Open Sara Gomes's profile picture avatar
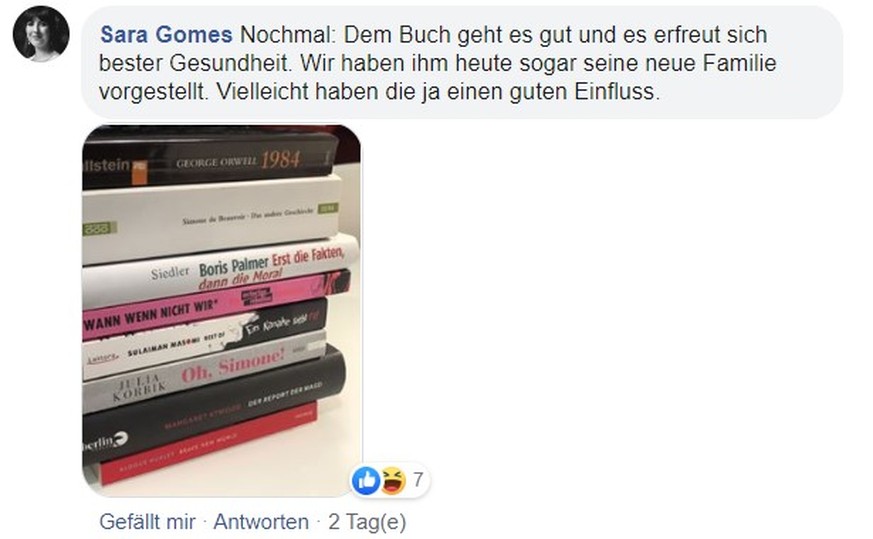 (x=41, y=33)
